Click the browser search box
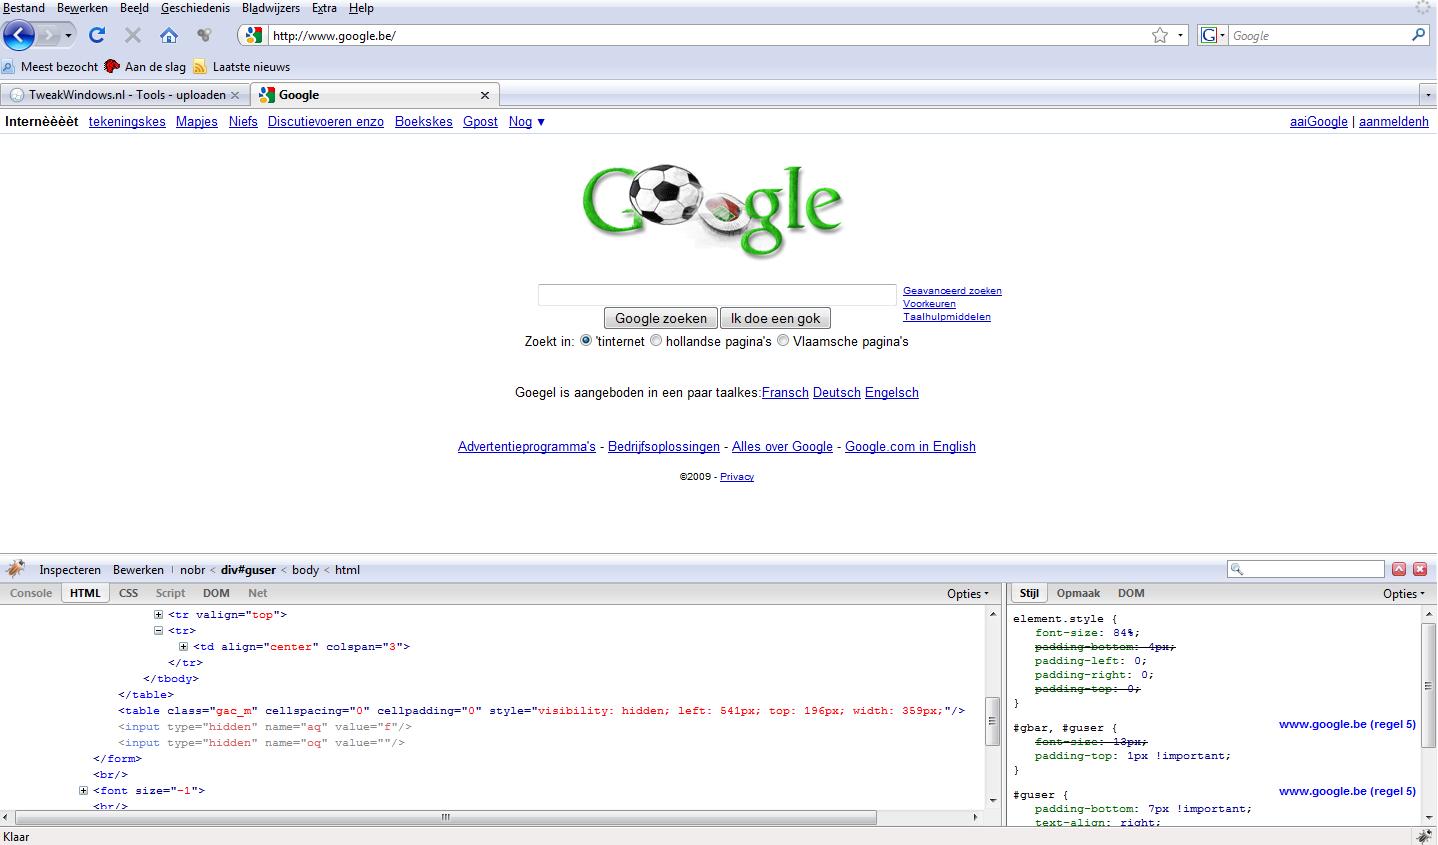 click(1319, 35)
